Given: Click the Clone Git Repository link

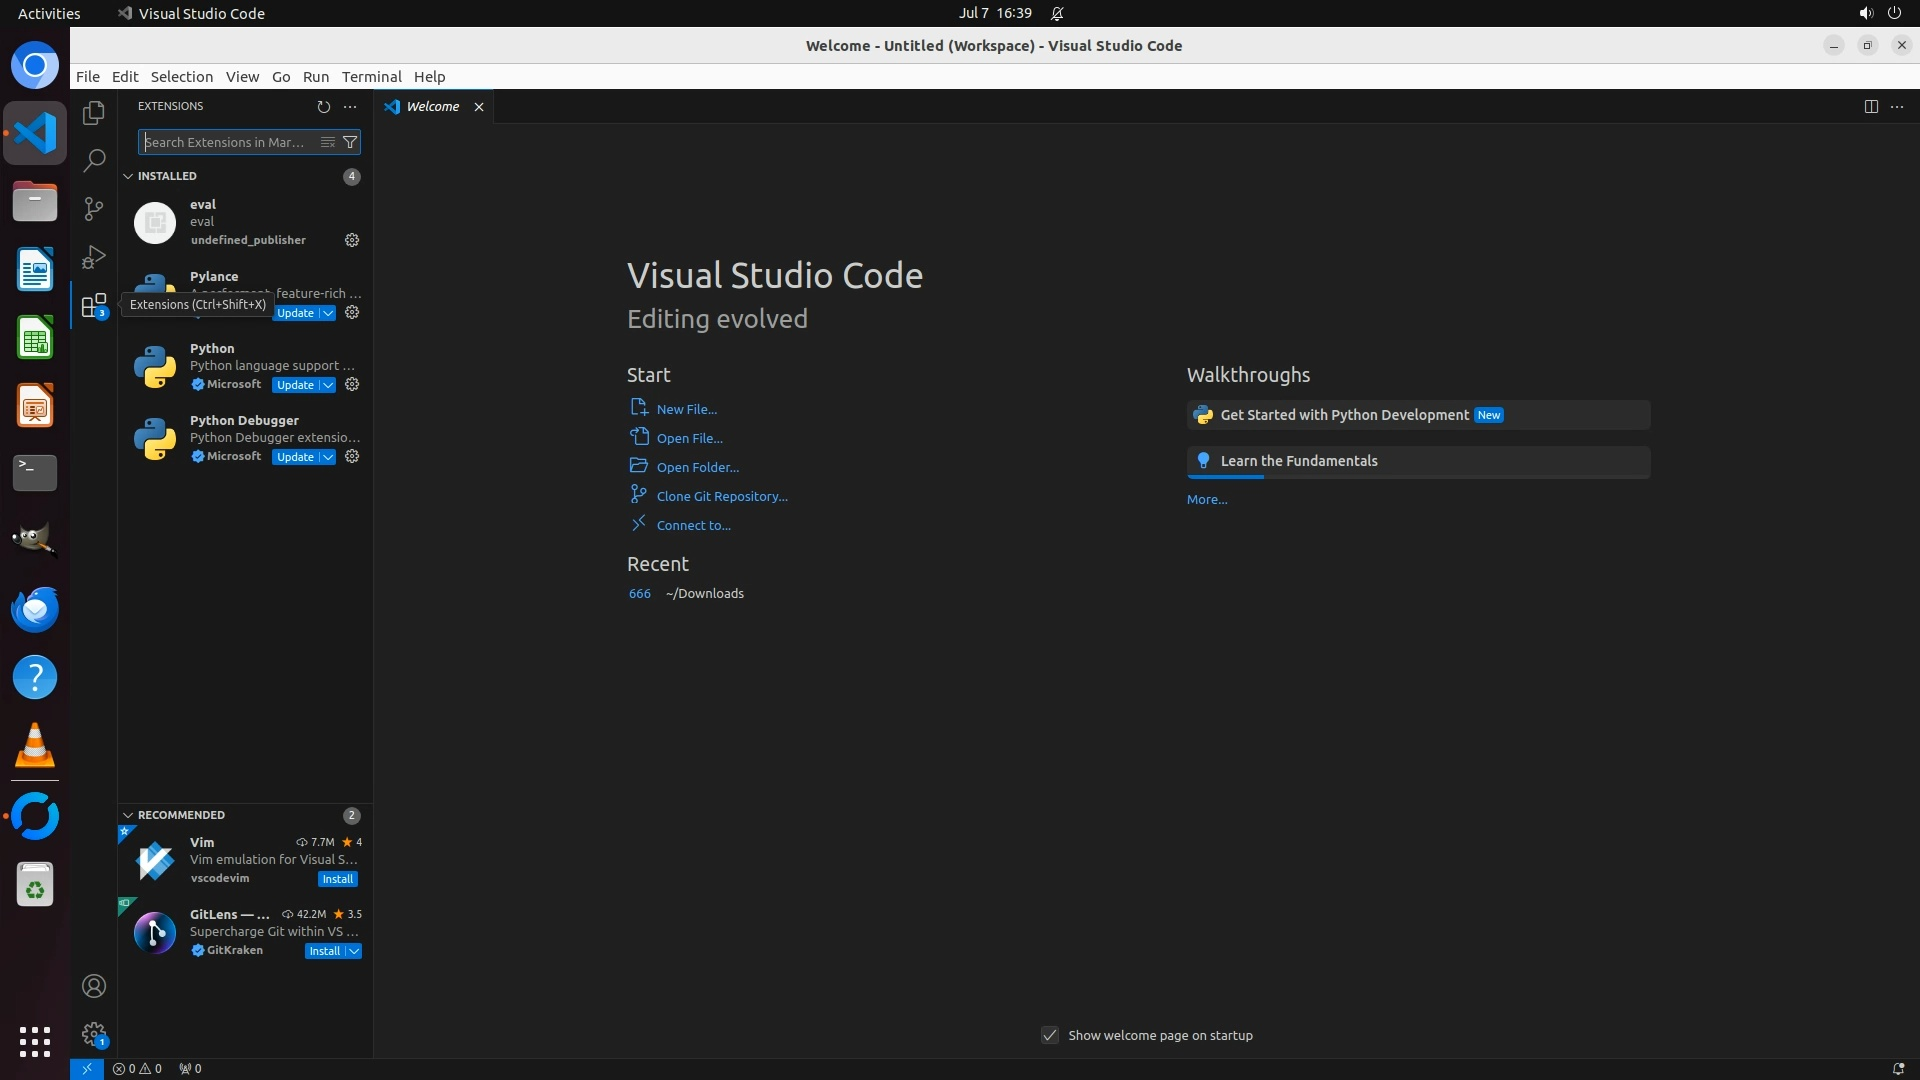Looking at the screenshot, I should (x=721, y=496).
